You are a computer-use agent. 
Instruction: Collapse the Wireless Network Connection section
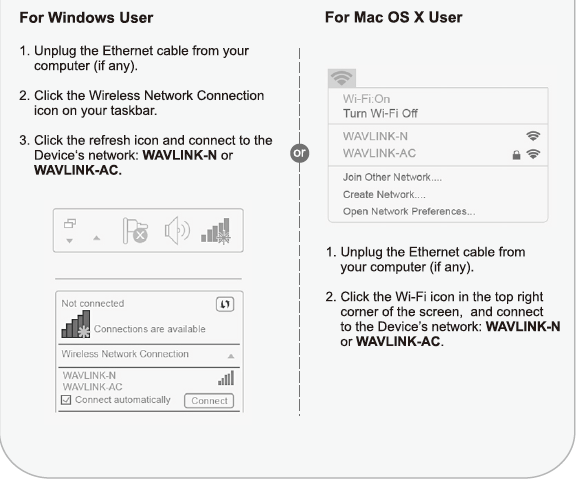[x=231, y=356]
